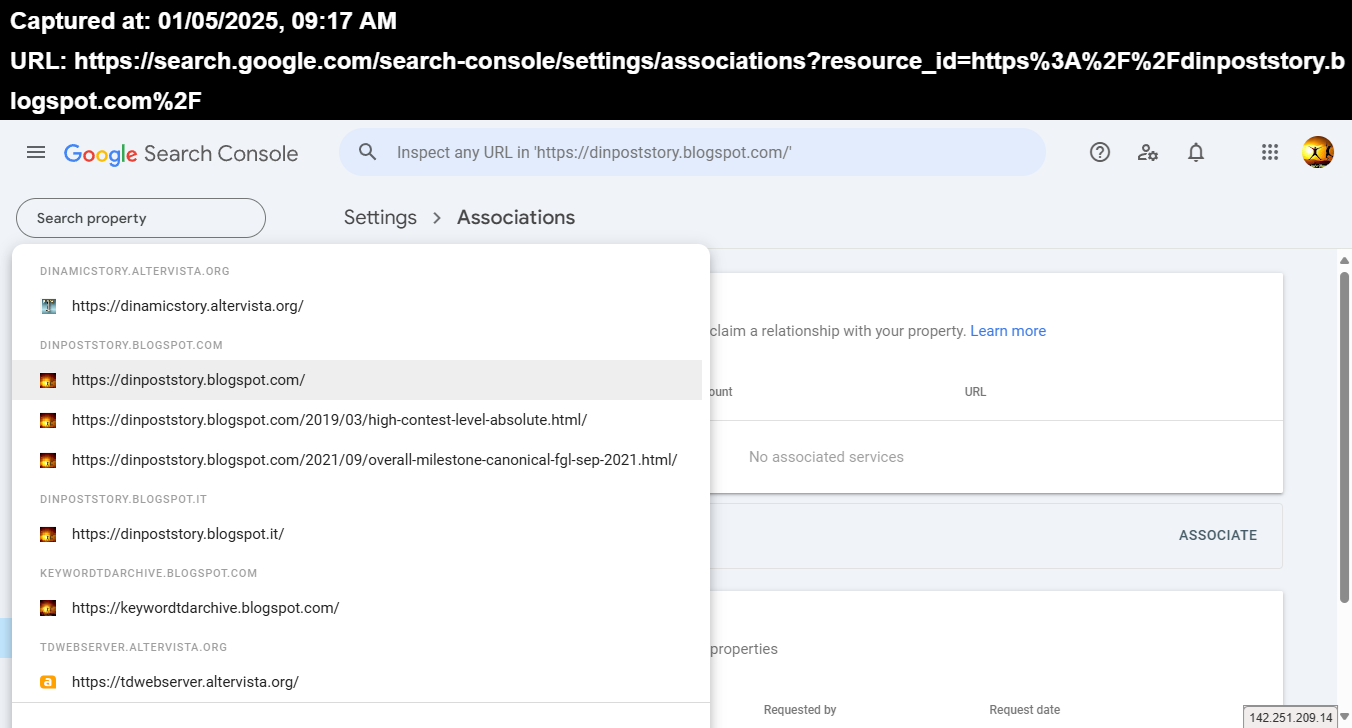This screenshot has height=728, width=1352.
Task: Click the search magnifier icon
Action: point(368,152)
